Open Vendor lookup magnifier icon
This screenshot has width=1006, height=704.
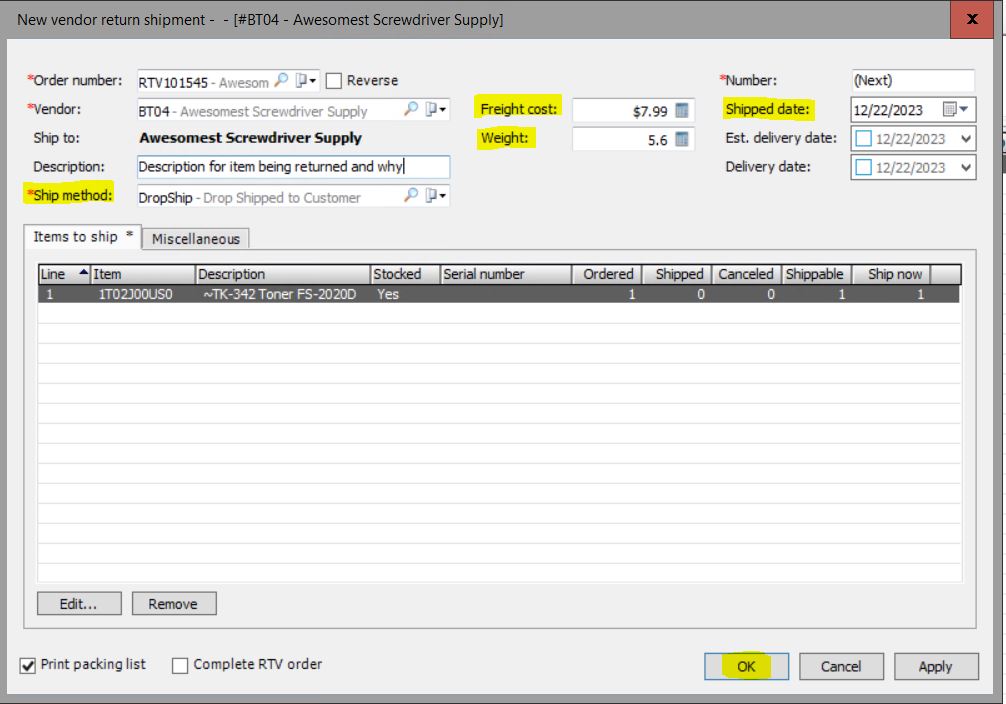pyautogui.click(x=411, y=110)
